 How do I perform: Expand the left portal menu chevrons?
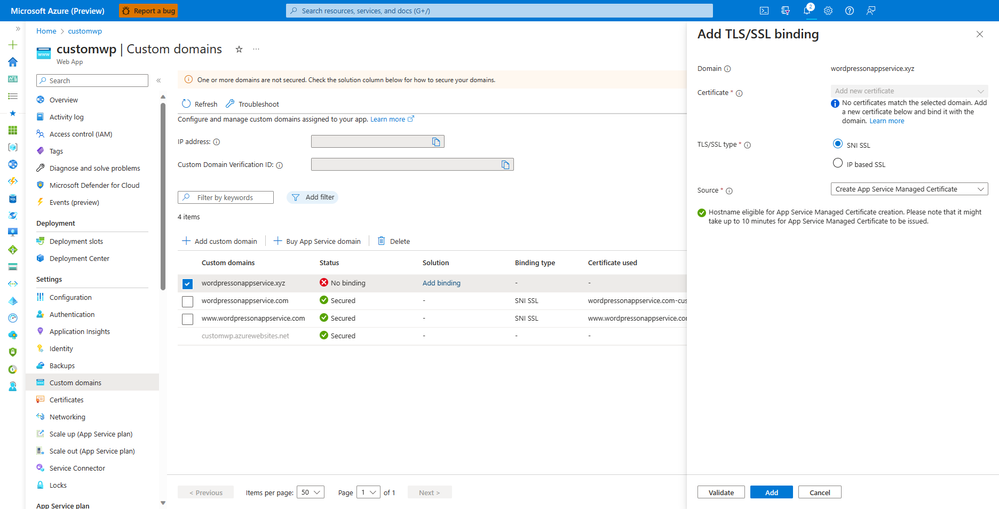click(x=17, y=29)
